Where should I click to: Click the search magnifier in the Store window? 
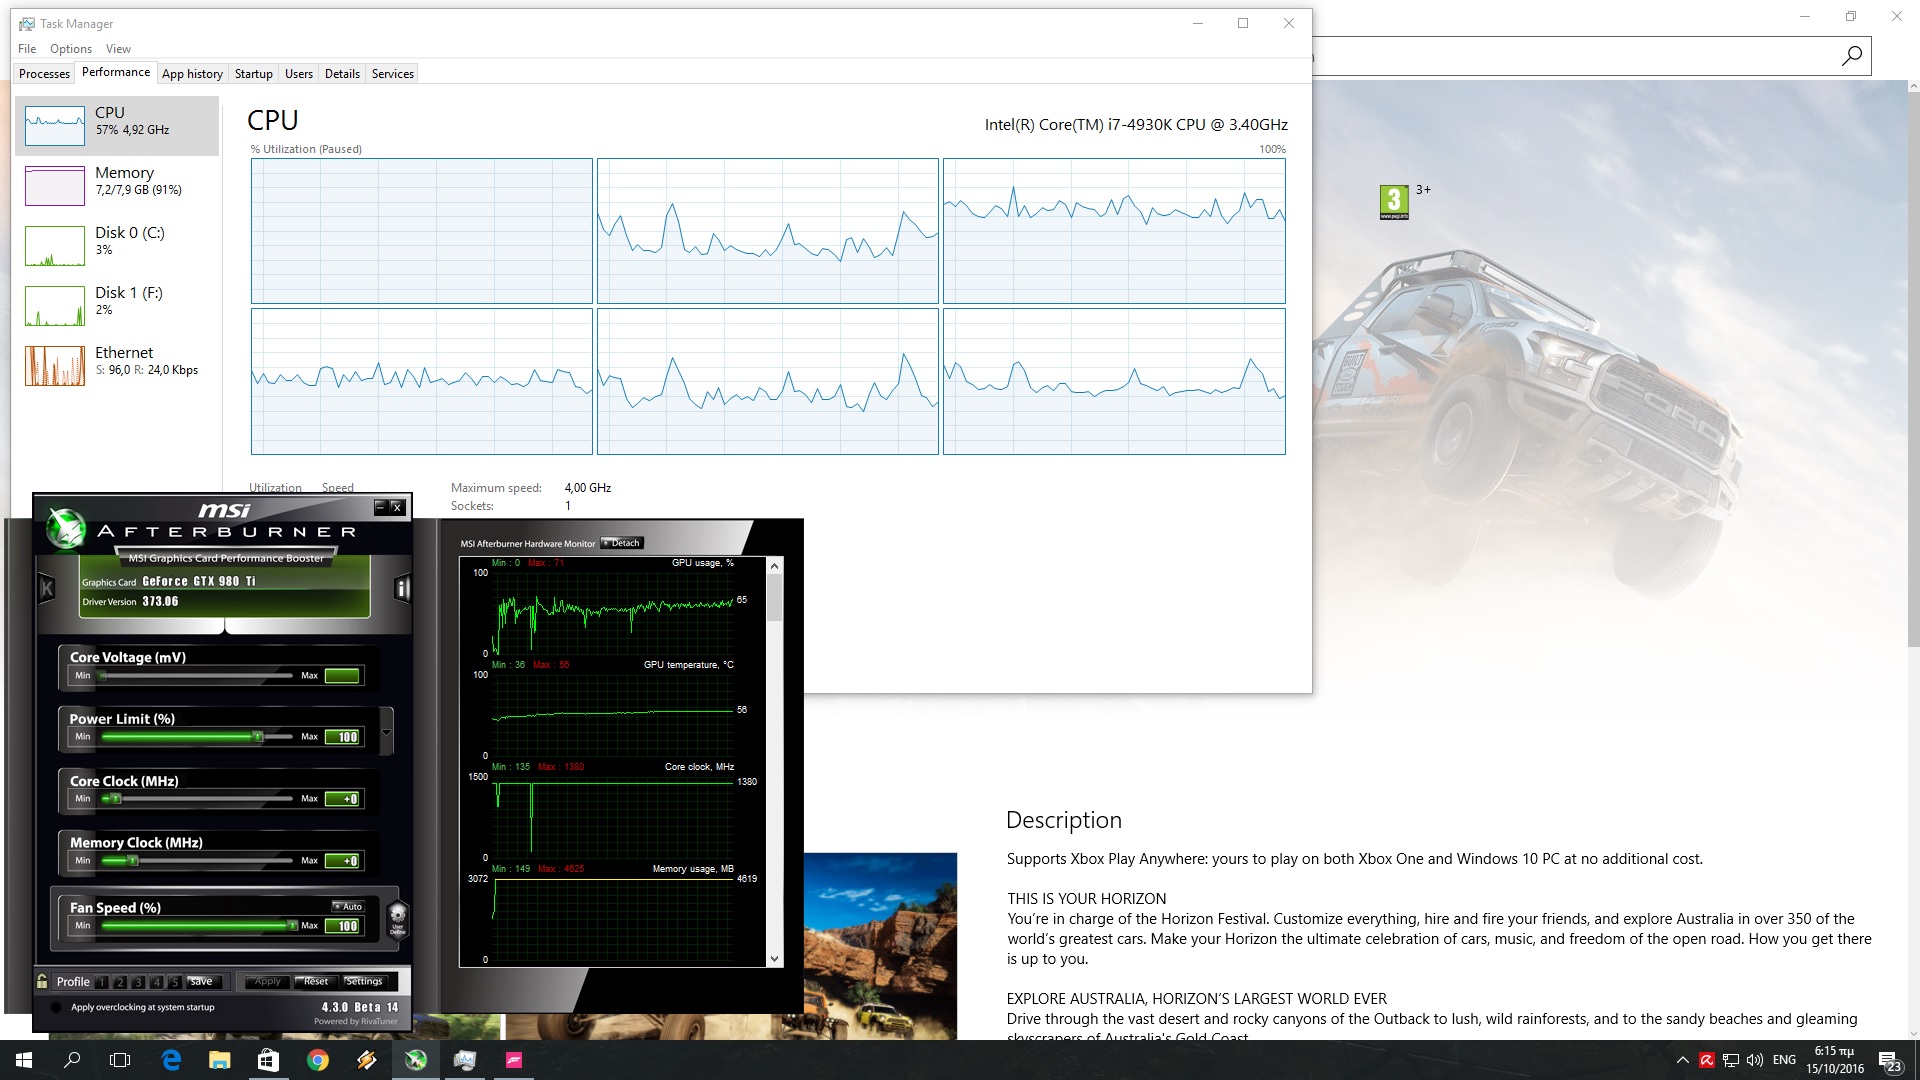1851,57
